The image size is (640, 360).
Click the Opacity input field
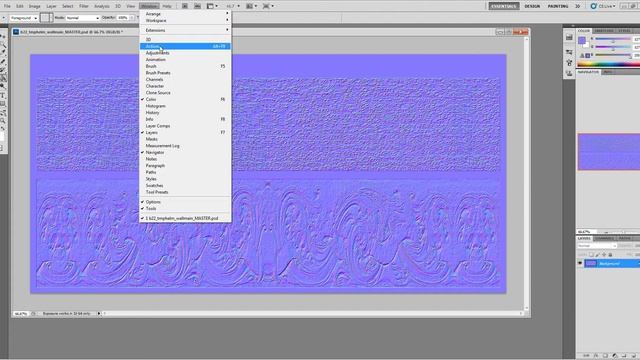pyautogui.click(x=123, y=18)
